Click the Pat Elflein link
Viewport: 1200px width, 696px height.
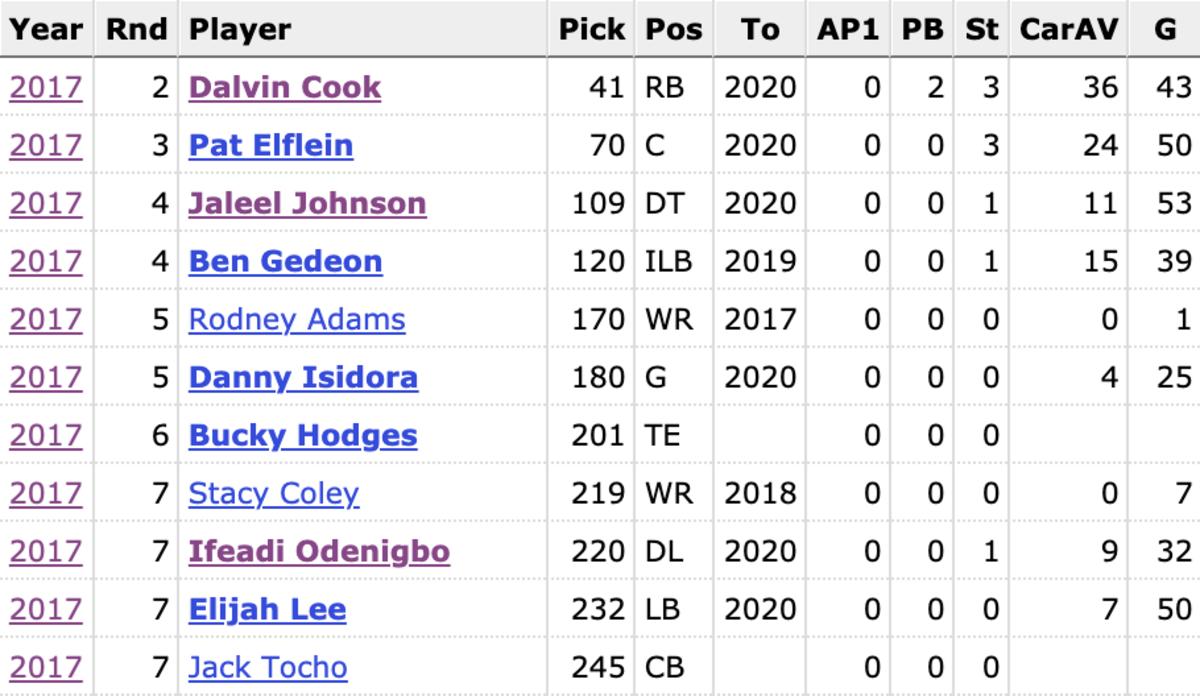[271, 145]
